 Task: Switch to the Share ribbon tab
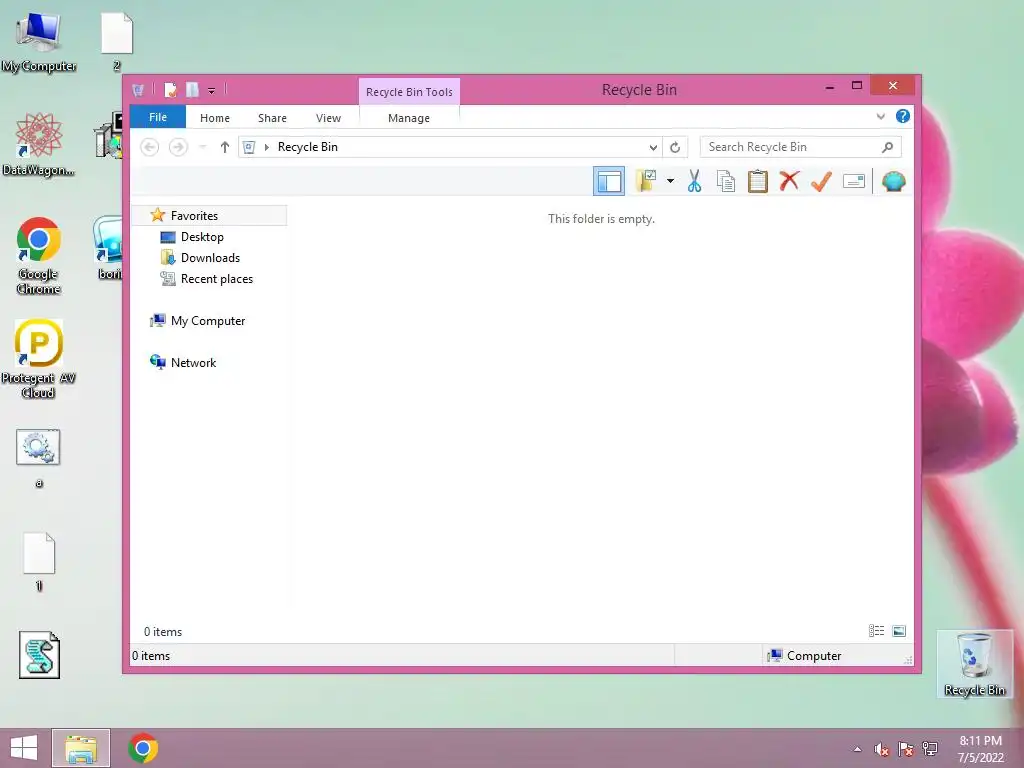pos(272,118)
